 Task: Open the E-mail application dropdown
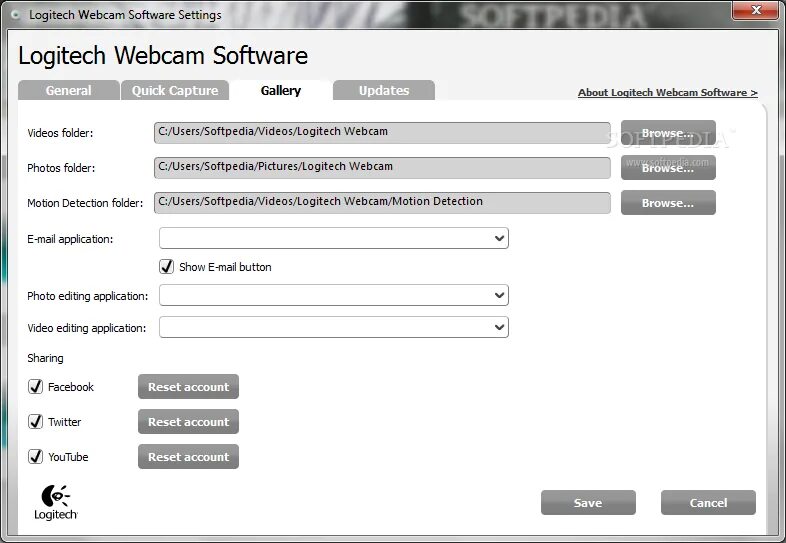click(x=334, y=238)
